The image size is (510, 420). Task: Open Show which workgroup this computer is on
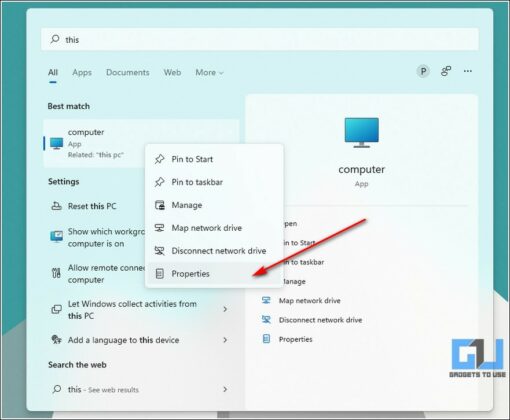pyautogui.click(x=97, y=237)
